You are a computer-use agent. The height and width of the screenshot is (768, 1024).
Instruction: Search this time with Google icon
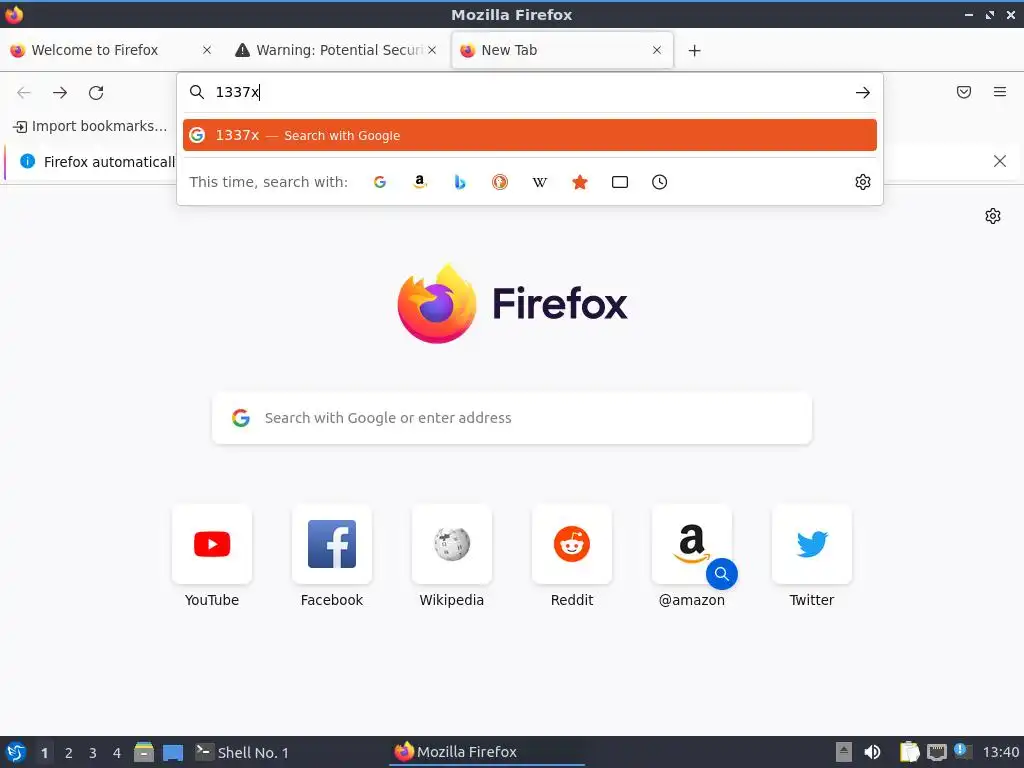[x=379, y=182]
